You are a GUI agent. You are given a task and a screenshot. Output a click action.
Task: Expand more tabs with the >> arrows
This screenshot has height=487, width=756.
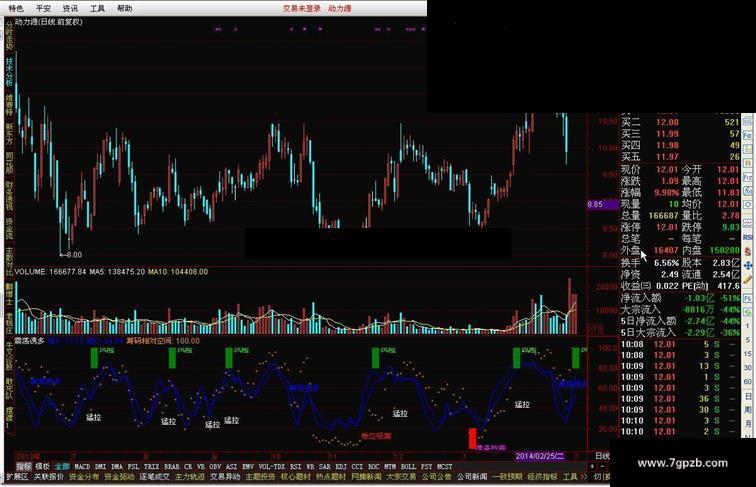(584, 476)
